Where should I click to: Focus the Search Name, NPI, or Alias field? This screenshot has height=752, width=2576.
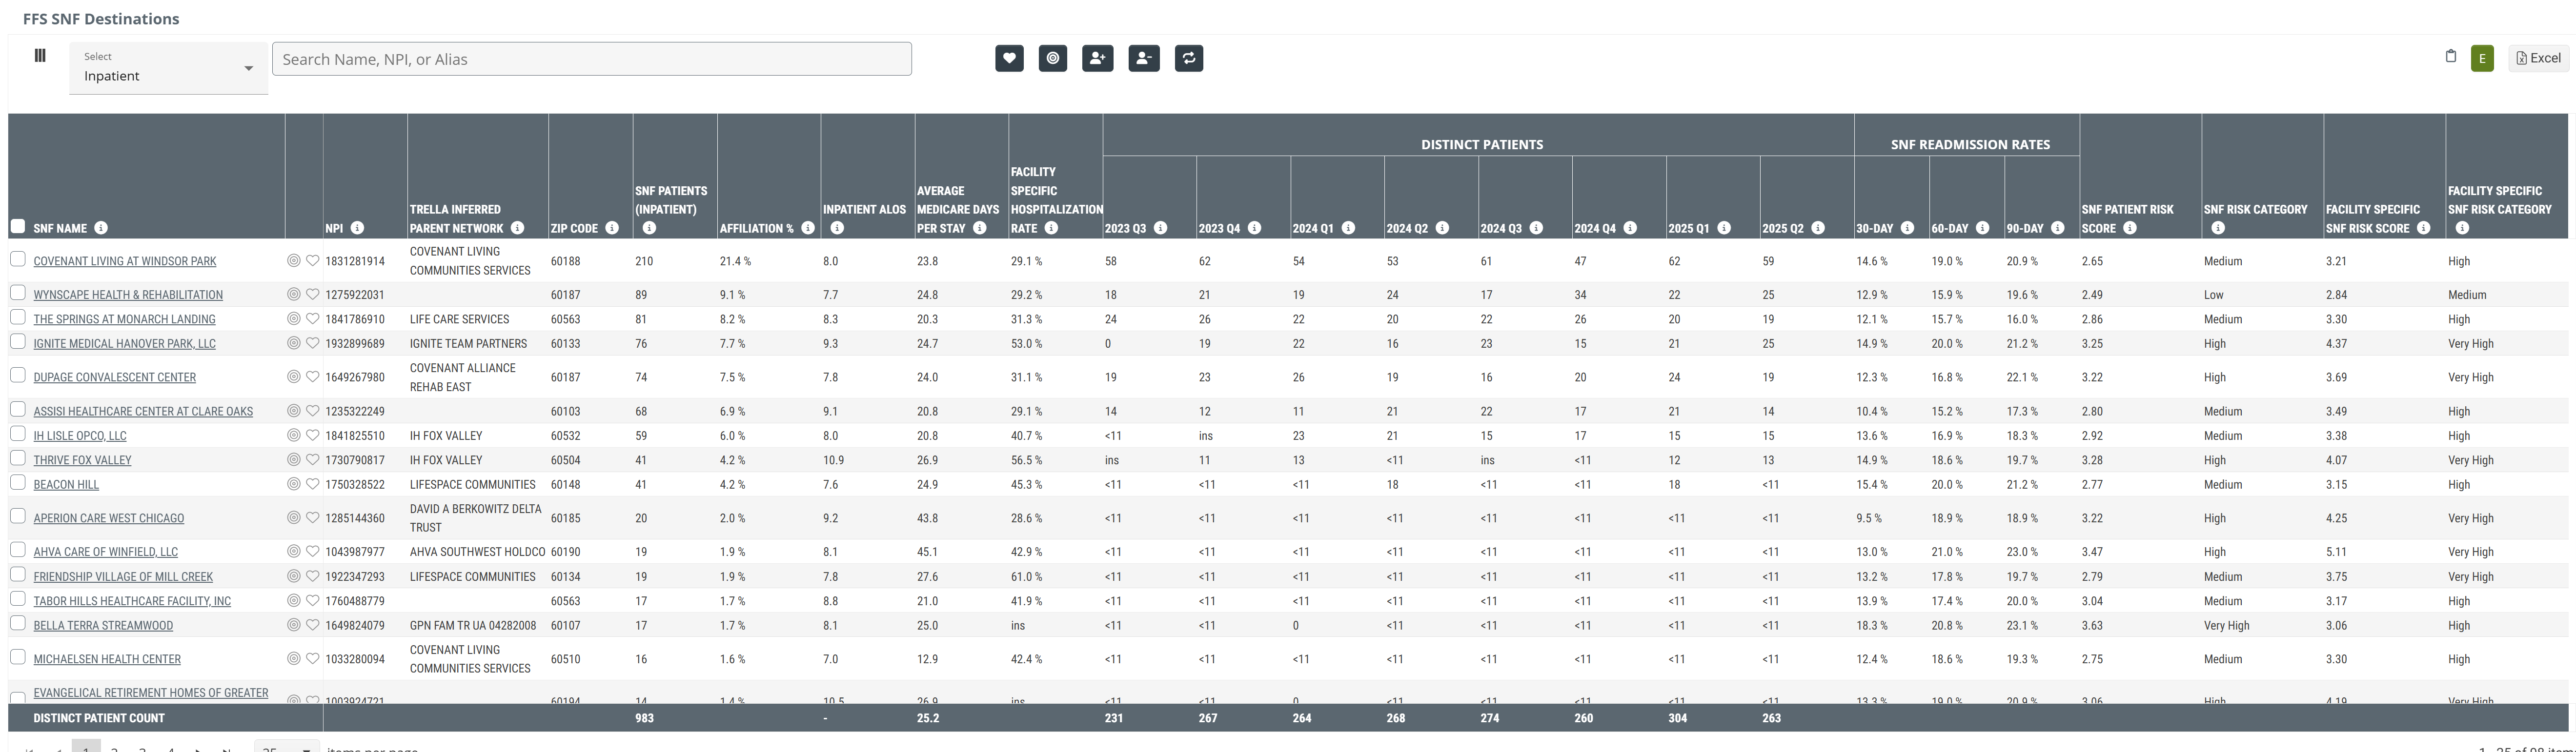(591, 59)
